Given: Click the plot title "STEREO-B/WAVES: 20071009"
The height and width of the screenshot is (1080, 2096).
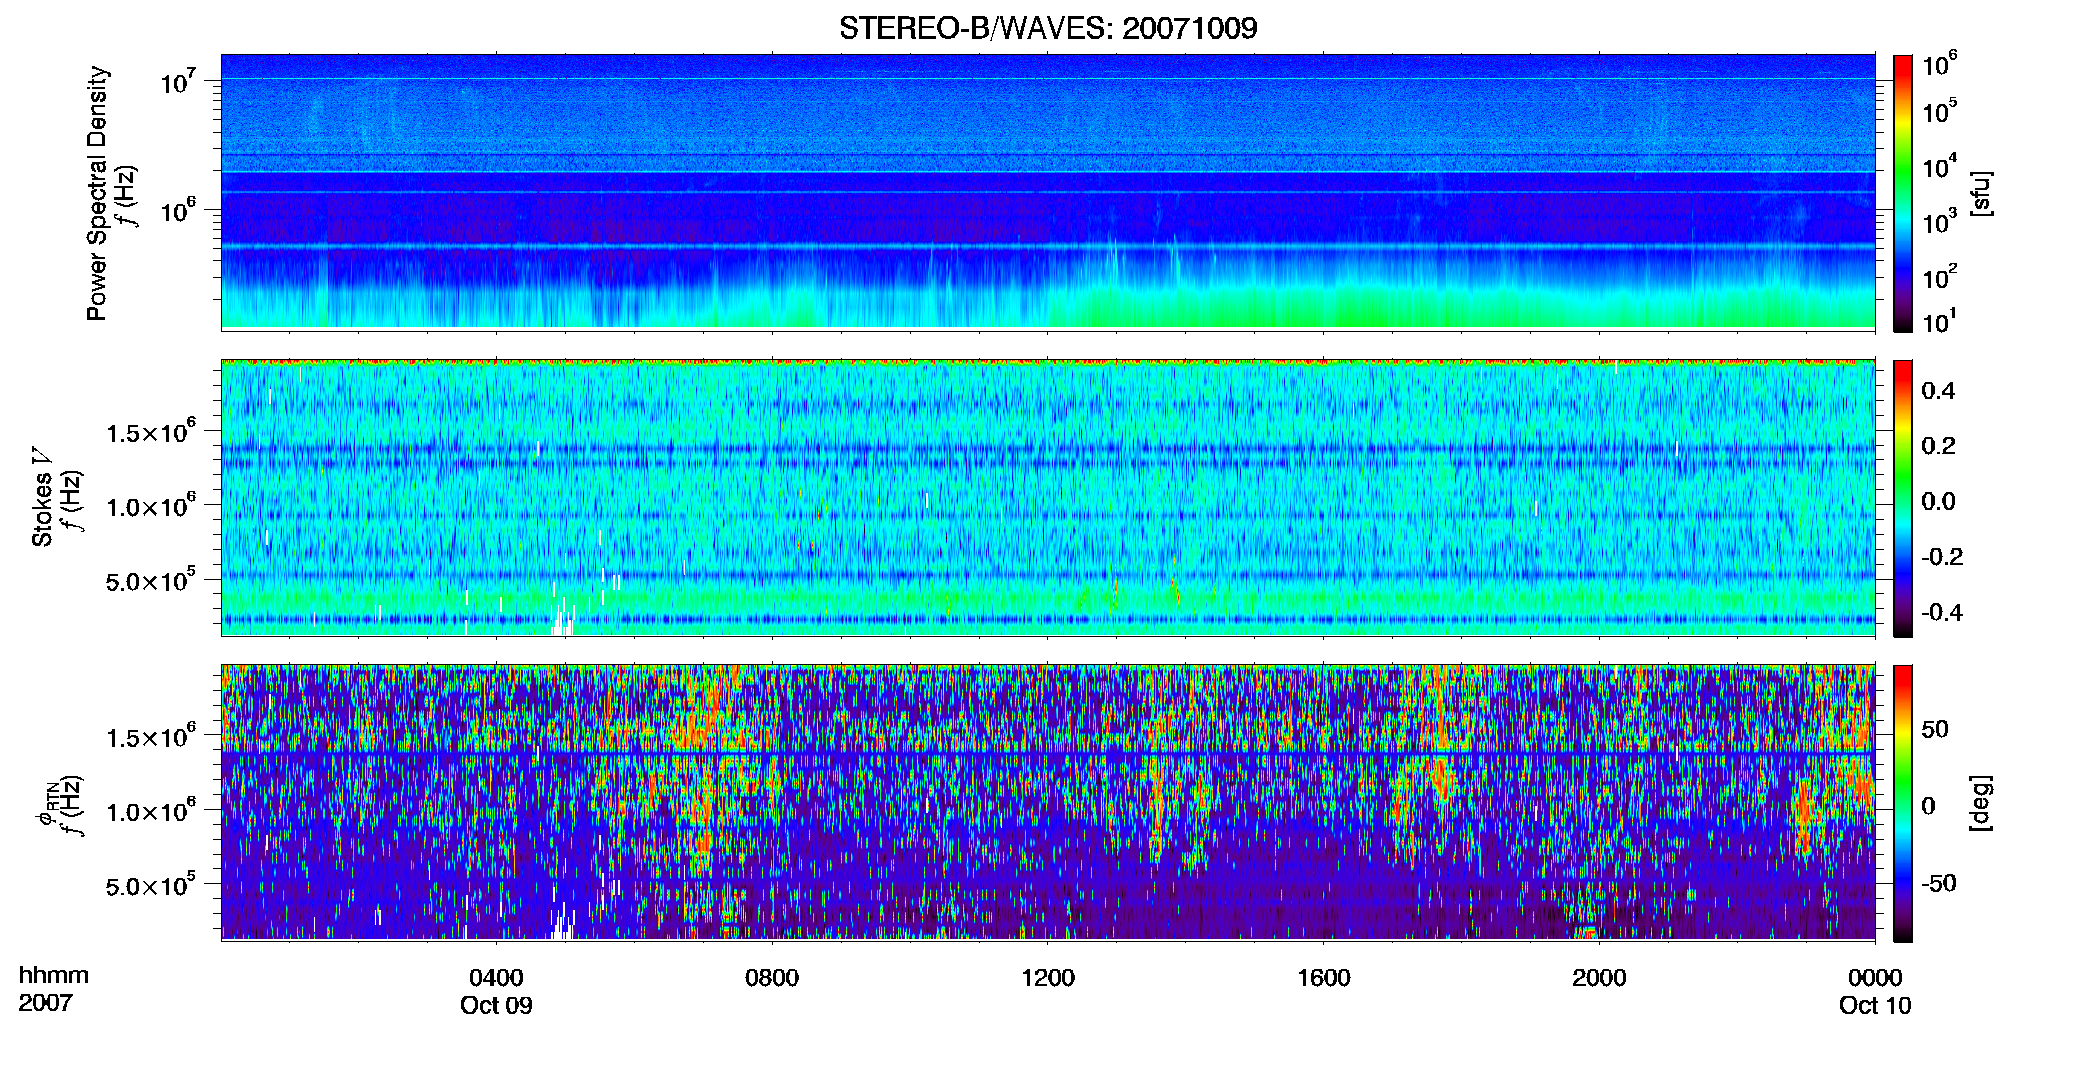Looking at the screenshot, I should [x=1048, y=28].
